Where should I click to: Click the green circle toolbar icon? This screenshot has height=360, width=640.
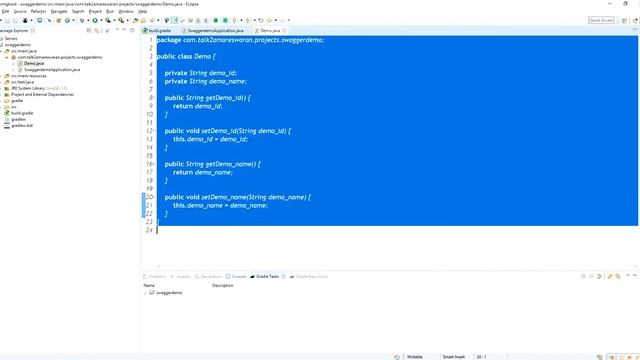point(216,20)
